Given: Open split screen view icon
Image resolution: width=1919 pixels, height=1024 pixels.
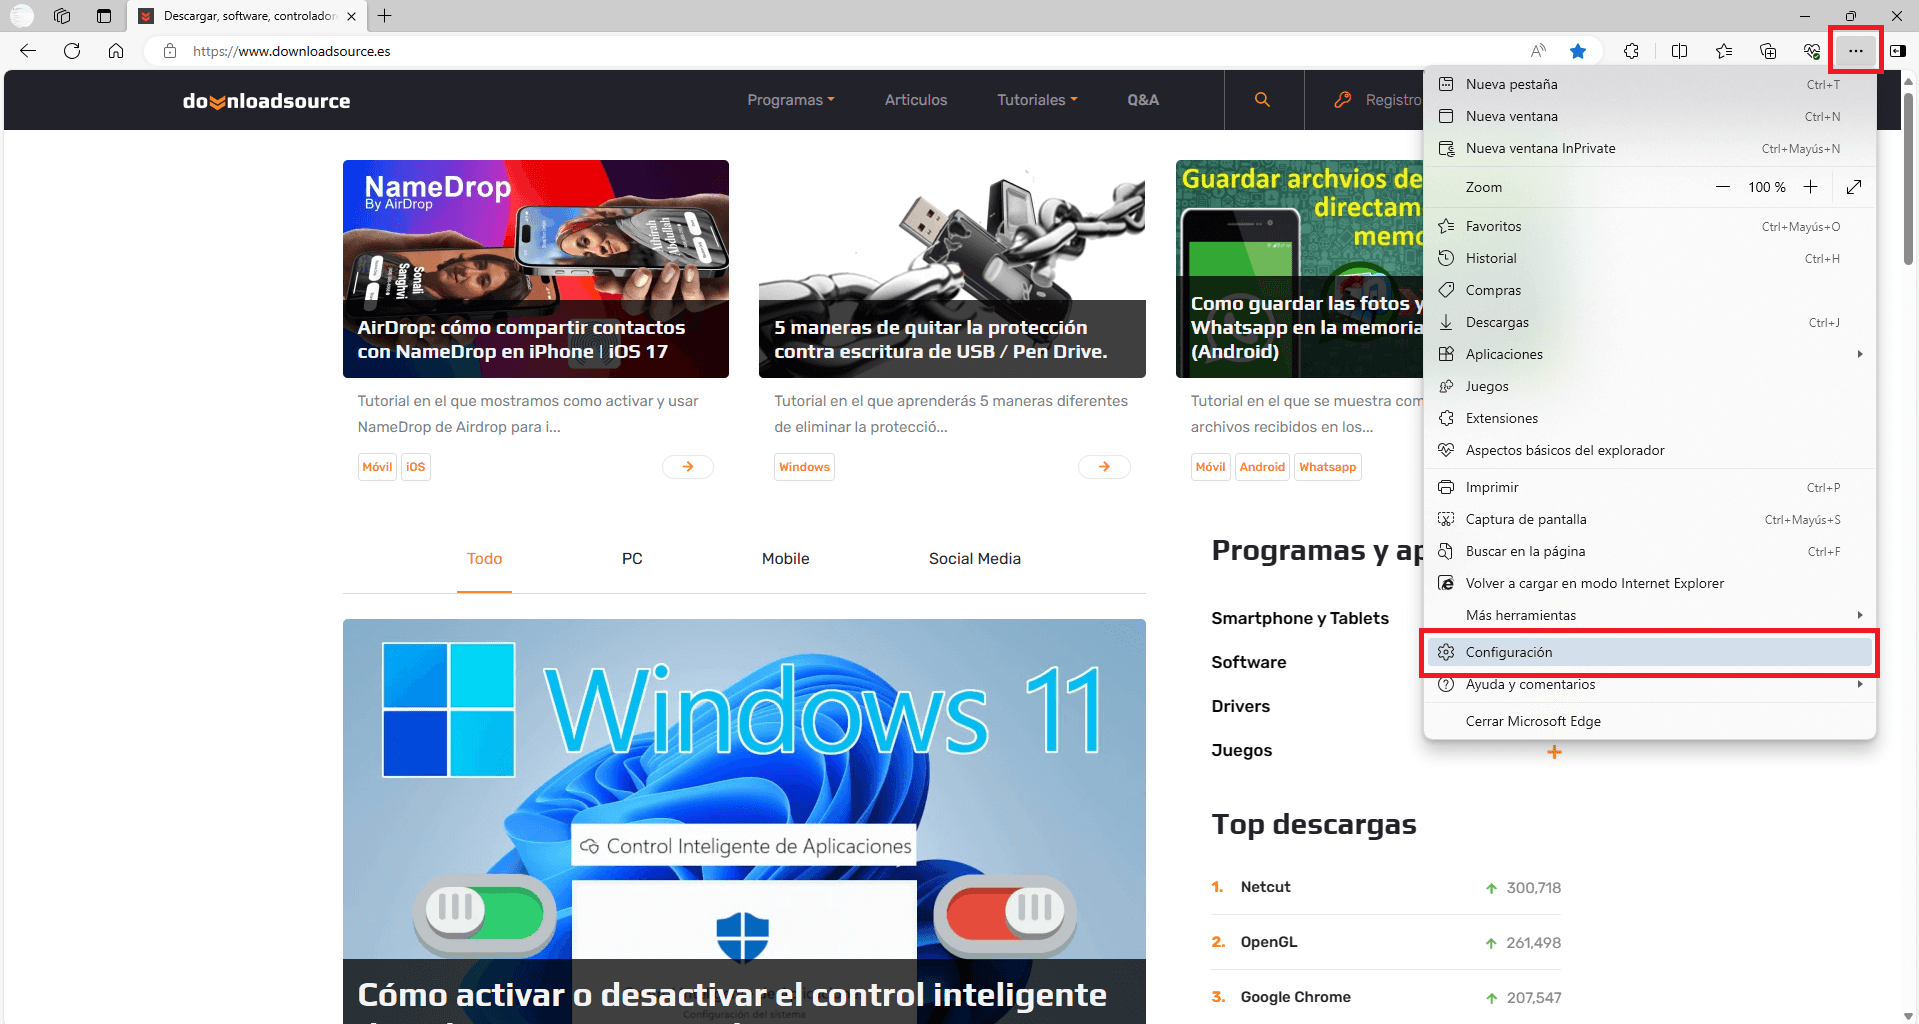Looking at the screenshot, I should click(x=1680, y=51).
